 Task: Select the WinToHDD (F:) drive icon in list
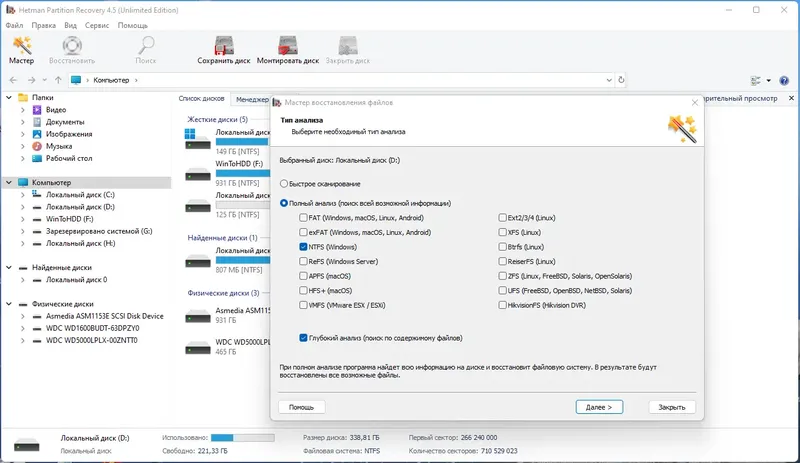198,174
